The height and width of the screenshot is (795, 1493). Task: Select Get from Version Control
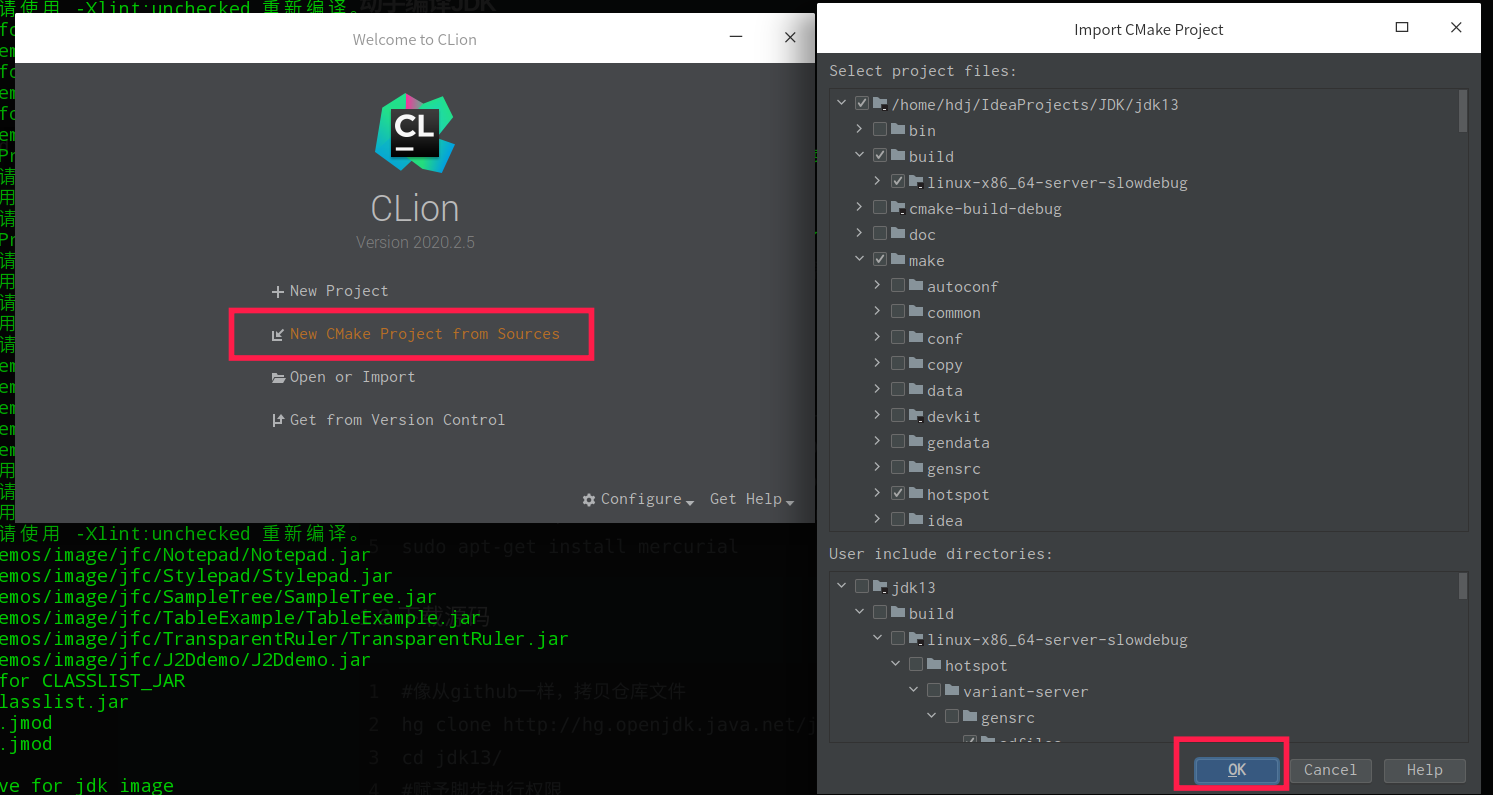point(388,420)
